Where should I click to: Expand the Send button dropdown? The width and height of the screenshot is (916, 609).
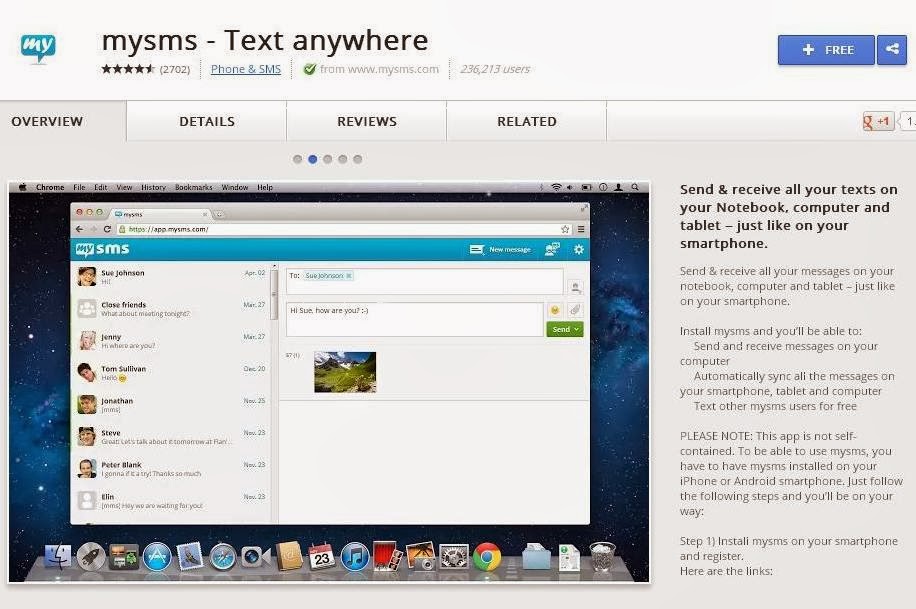[x=576, y=329]
